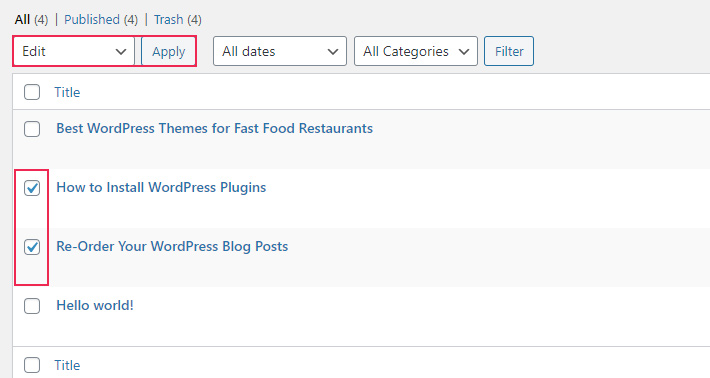Toggle the bottom select-all Title checkbox
The width and height of the screenshot is (710, 378).
point(32,365)
